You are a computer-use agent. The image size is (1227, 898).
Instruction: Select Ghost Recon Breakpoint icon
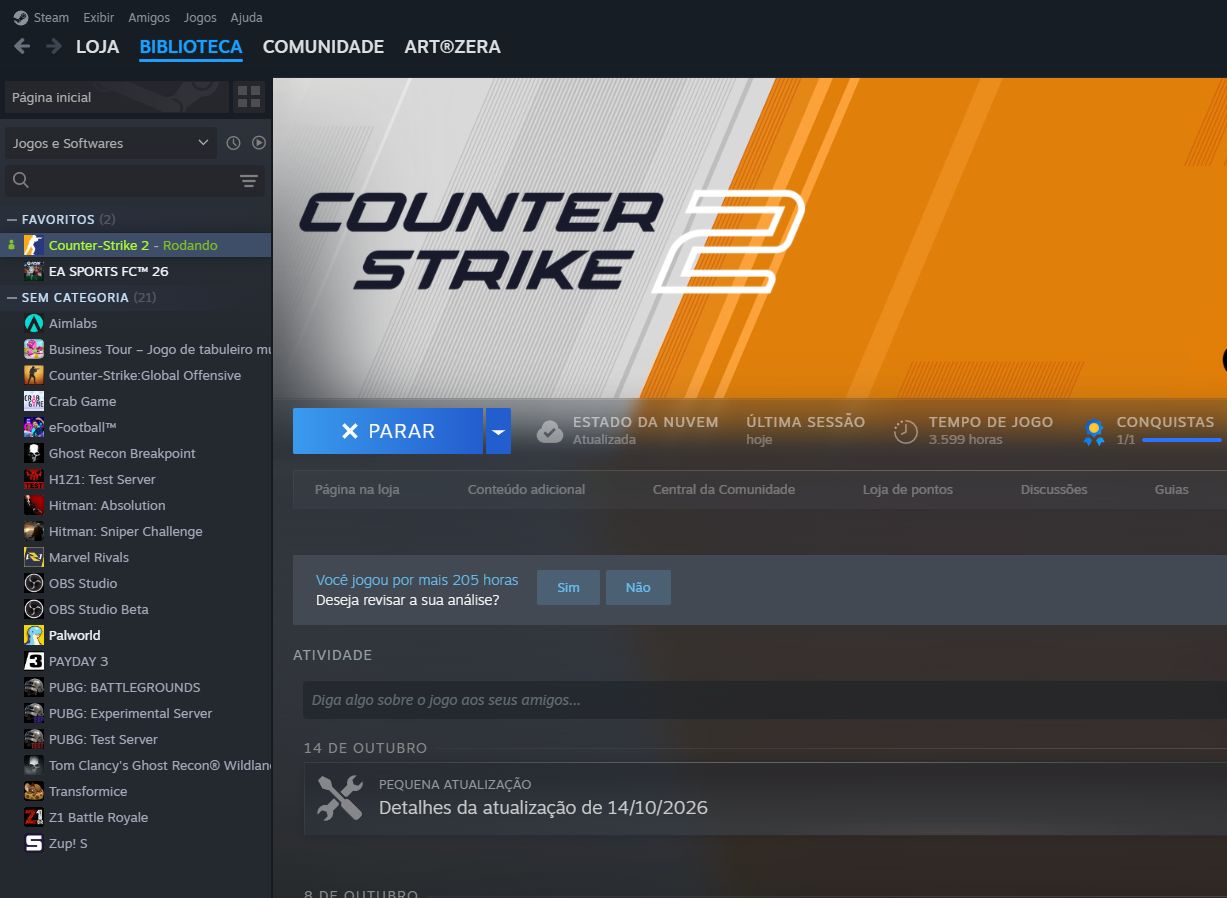click(x=33, y=453)
